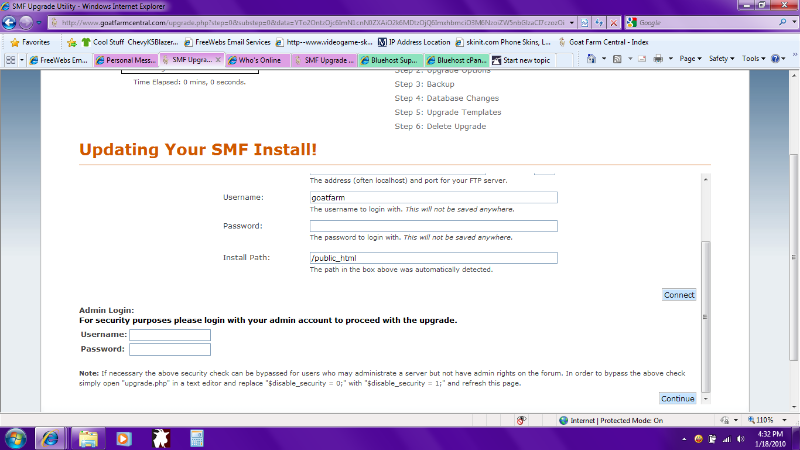Open the Calculator taskbar icon
This screenshot has height=450, width=800.
coord(197,439)
